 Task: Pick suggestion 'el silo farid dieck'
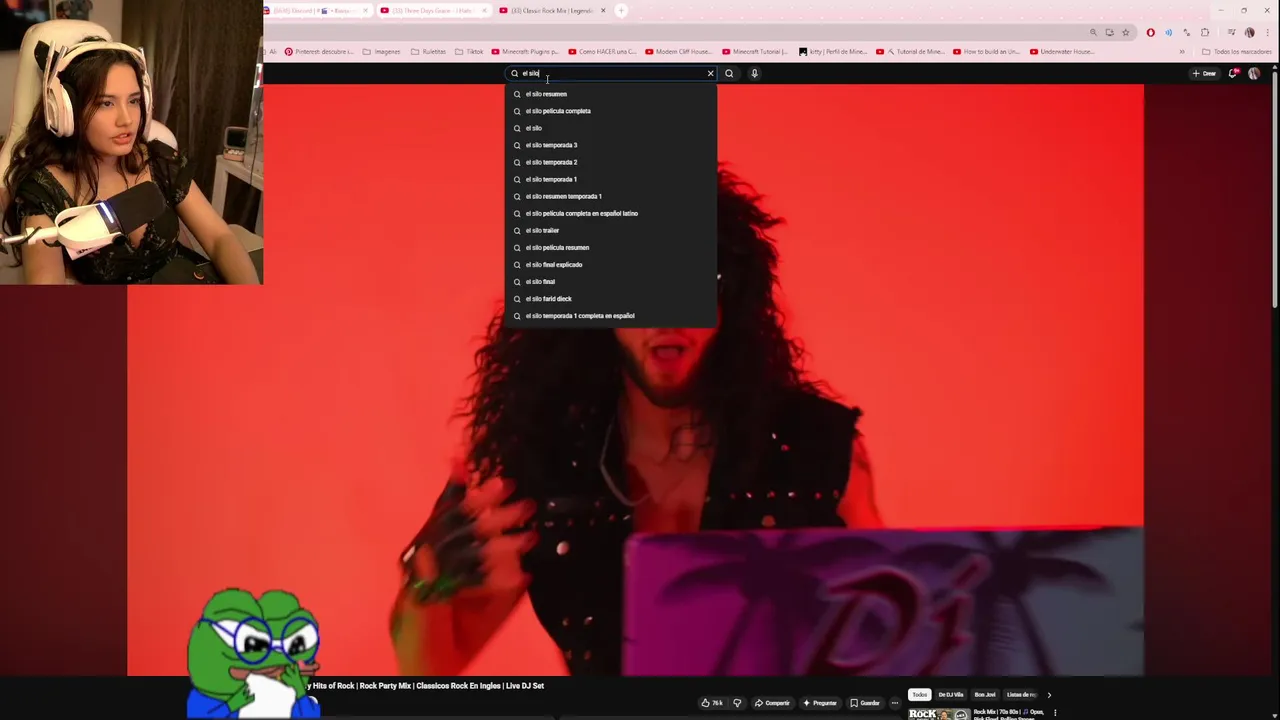pos(611,298)
